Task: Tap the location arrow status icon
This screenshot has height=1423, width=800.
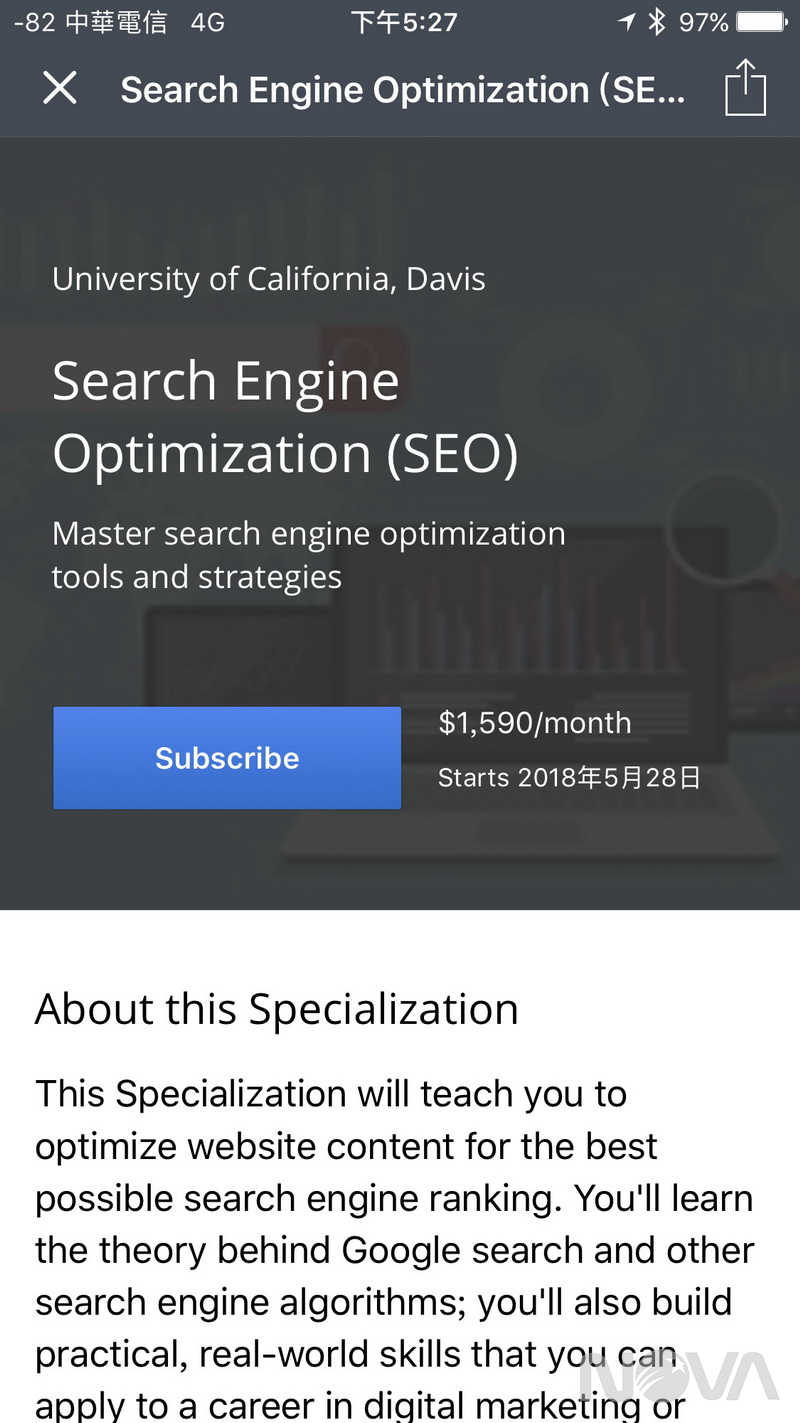Action: tap(627, 22)
